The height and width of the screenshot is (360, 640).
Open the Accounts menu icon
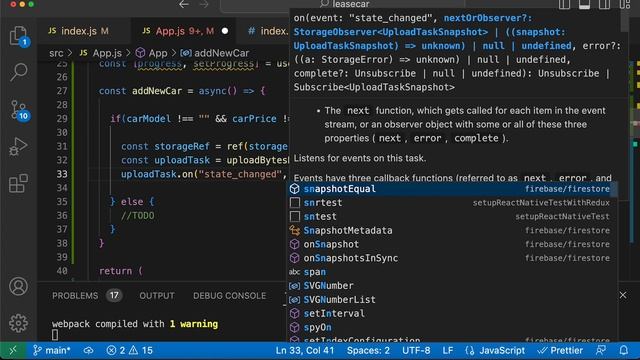click(x=18, y=287)
